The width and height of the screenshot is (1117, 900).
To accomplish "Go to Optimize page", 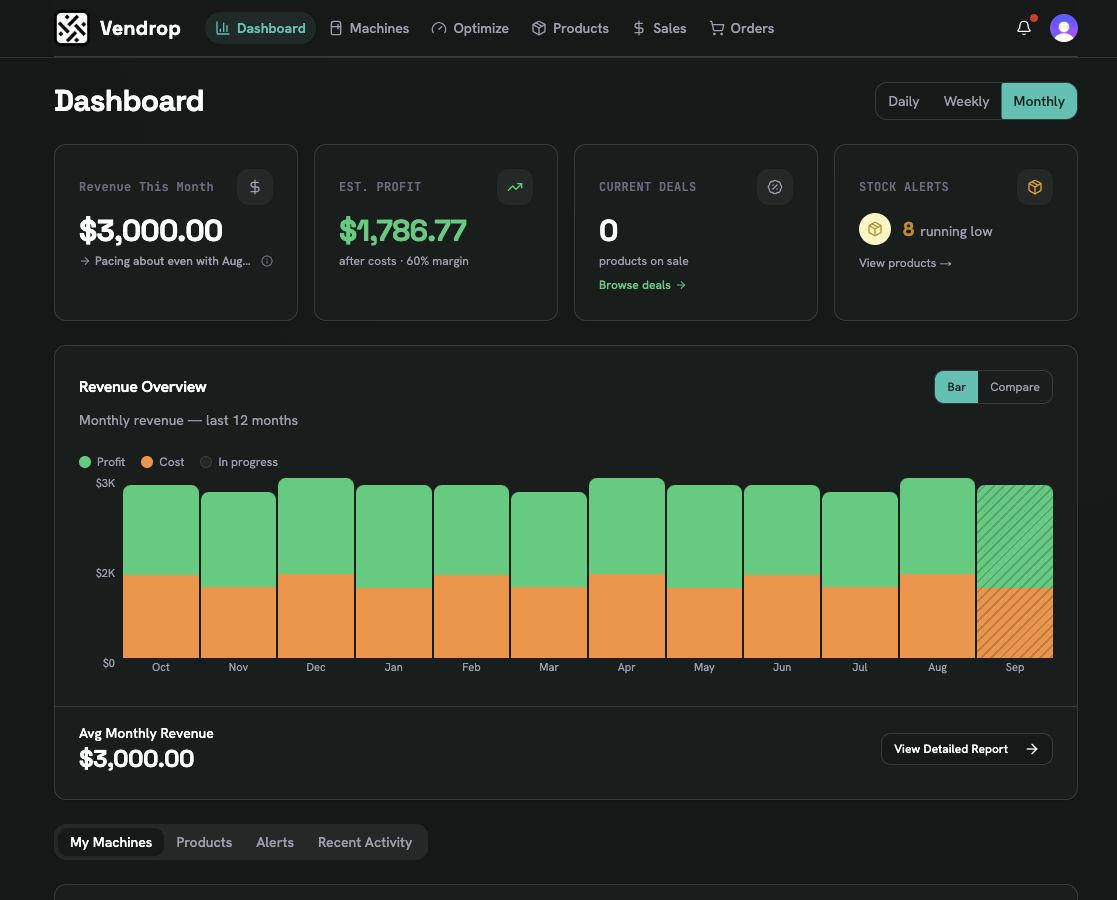I will 470,28.
